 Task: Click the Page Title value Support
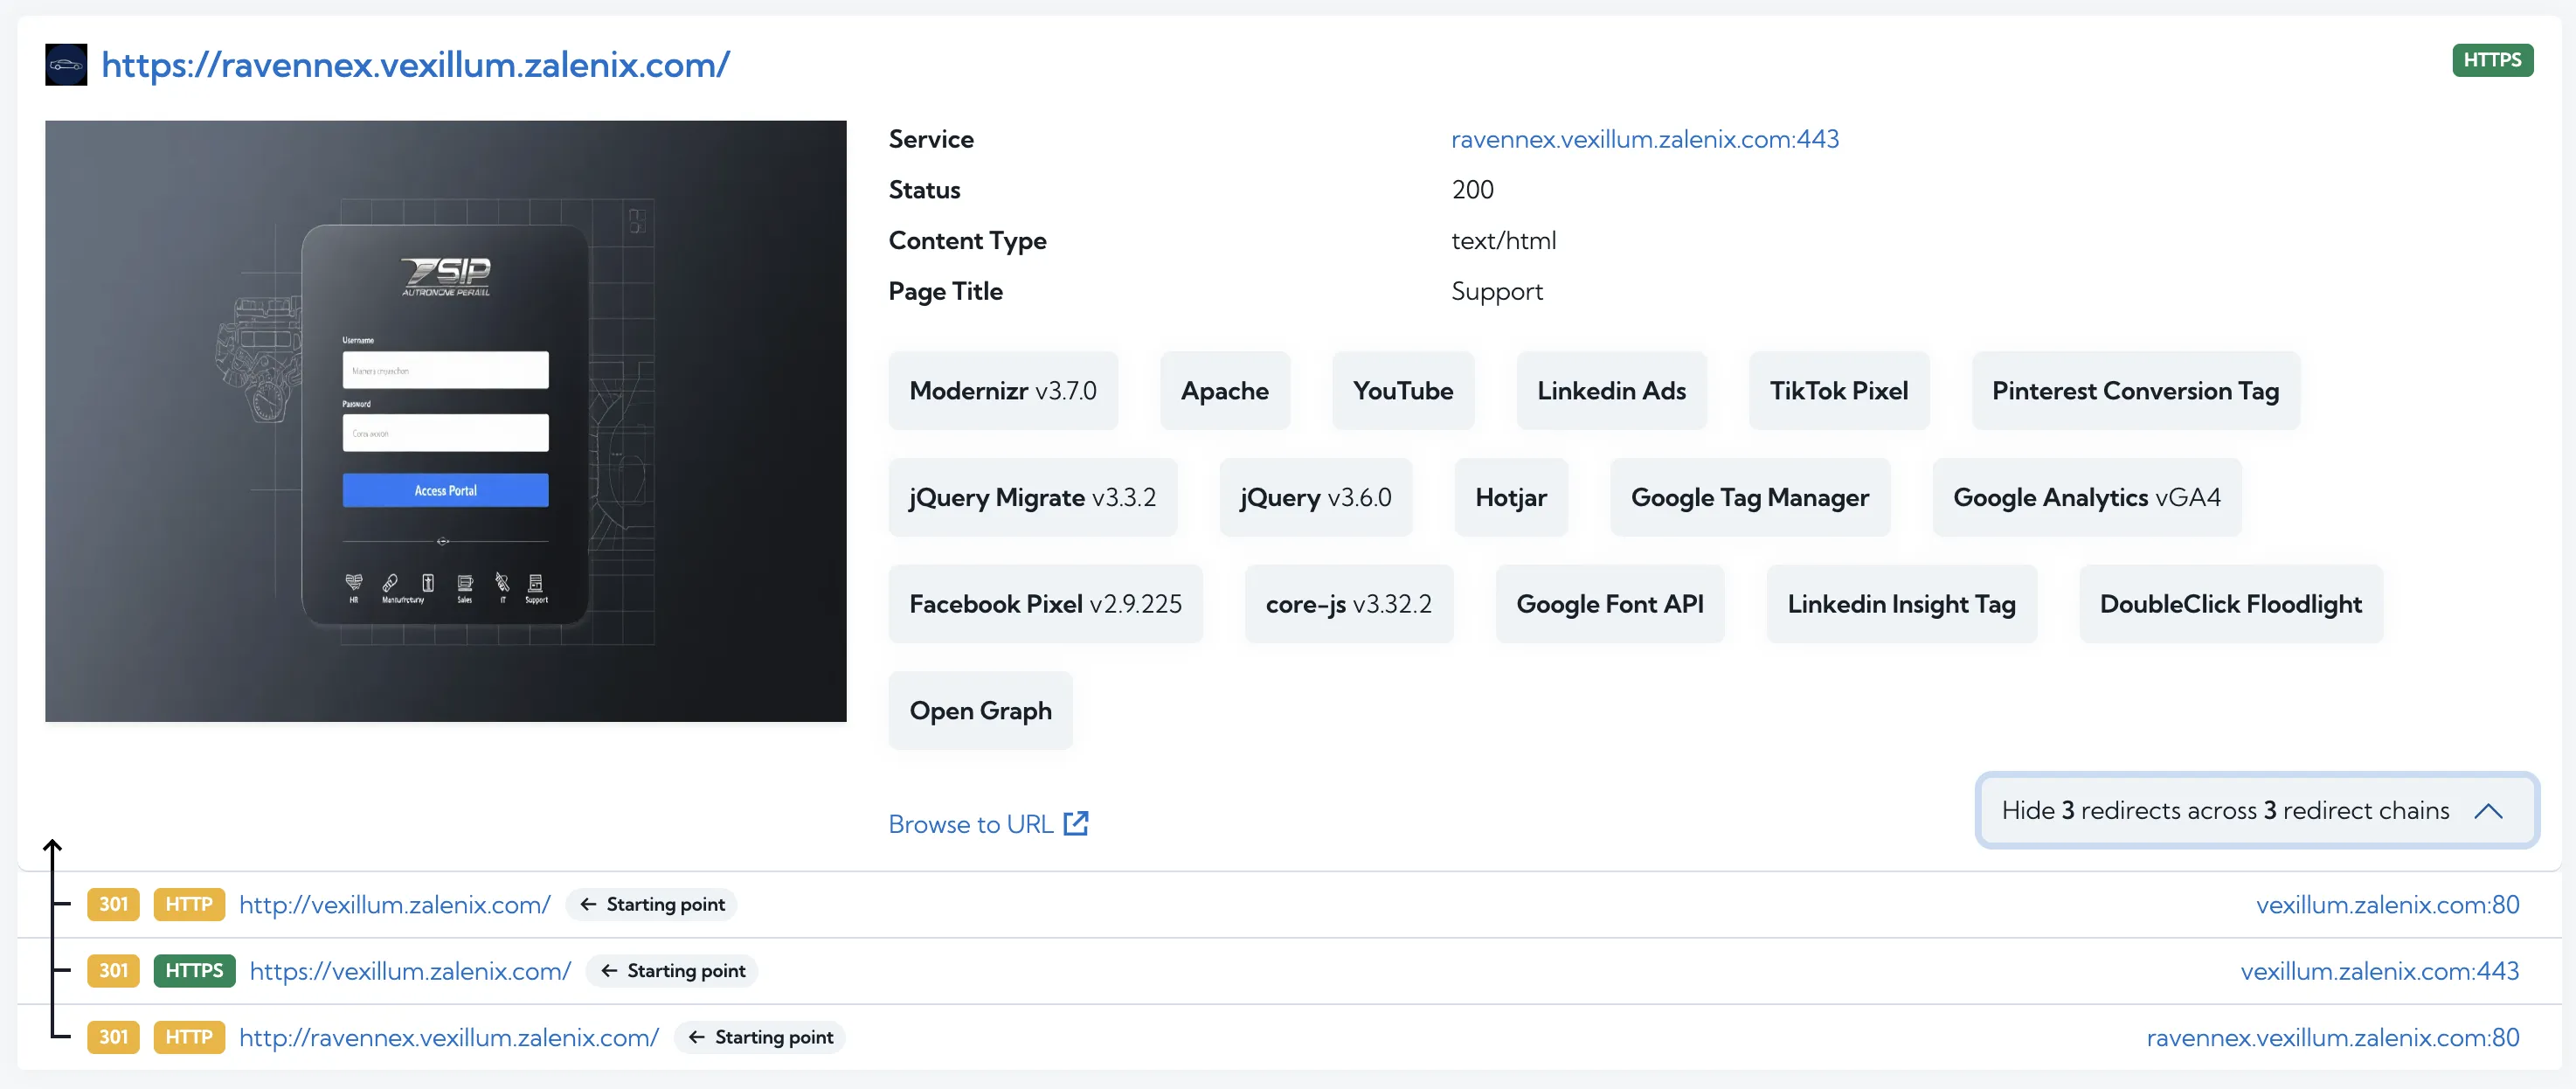coord(1496,292)
